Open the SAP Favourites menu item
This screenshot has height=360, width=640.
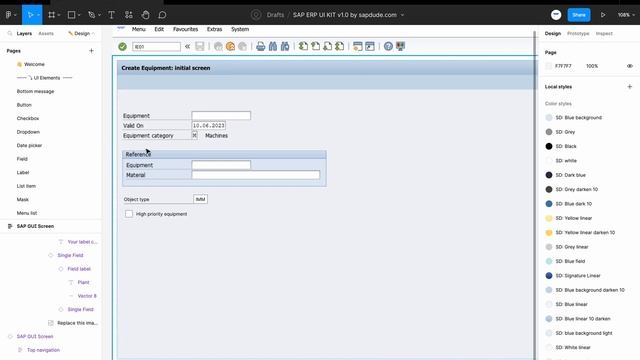[x=185, y=29]
